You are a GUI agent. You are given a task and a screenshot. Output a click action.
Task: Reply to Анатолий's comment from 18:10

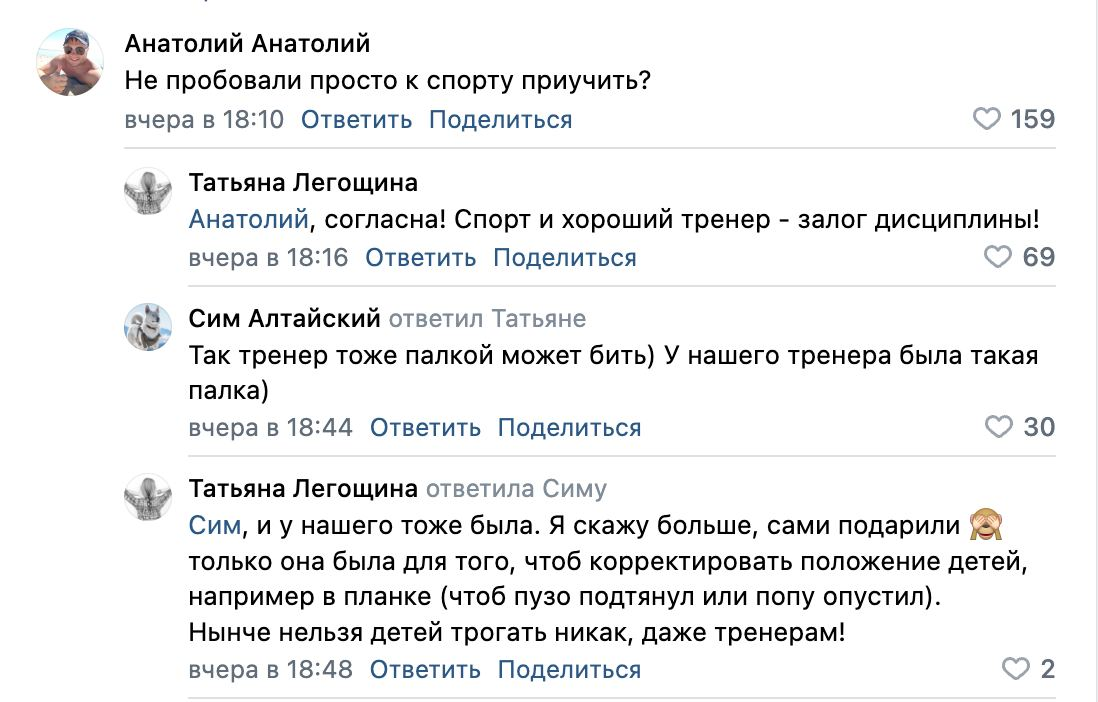356,120
